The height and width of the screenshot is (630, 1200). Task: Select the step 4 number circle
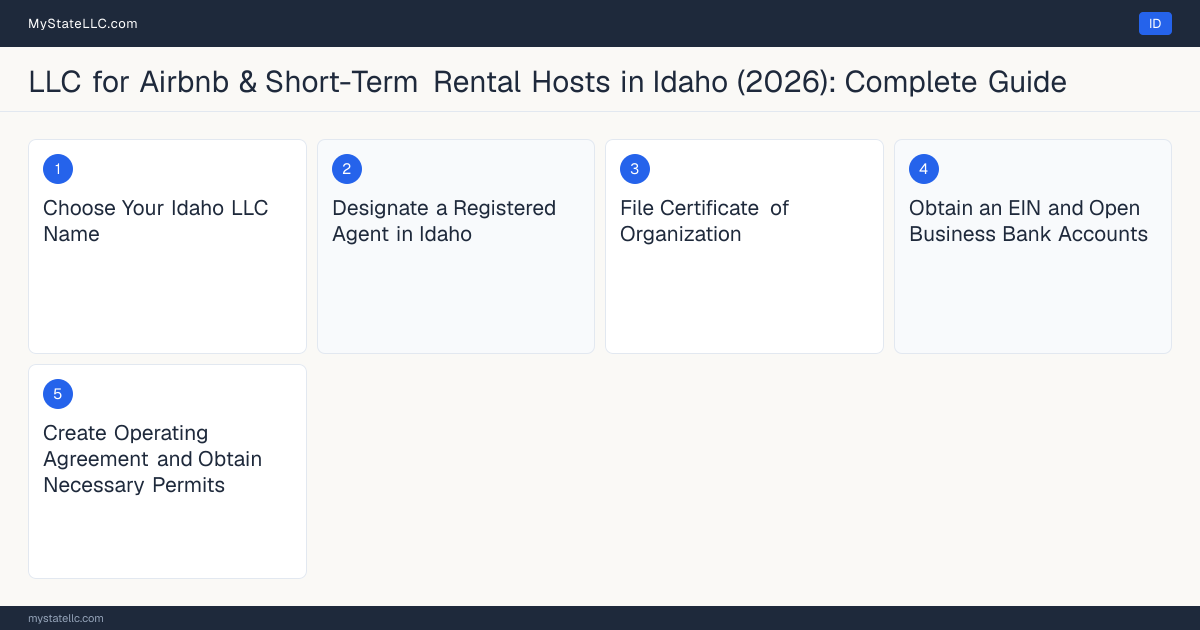coord(924,169)
